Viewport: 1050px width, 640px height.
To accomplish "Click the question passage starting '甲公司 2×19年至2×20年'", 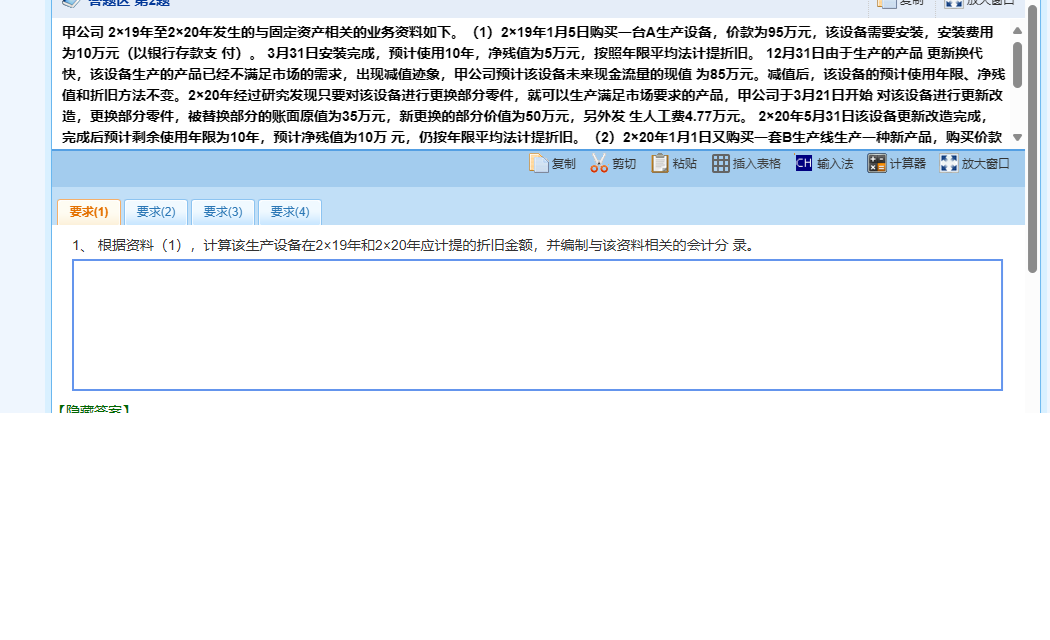I will click(x=533, y=84).
